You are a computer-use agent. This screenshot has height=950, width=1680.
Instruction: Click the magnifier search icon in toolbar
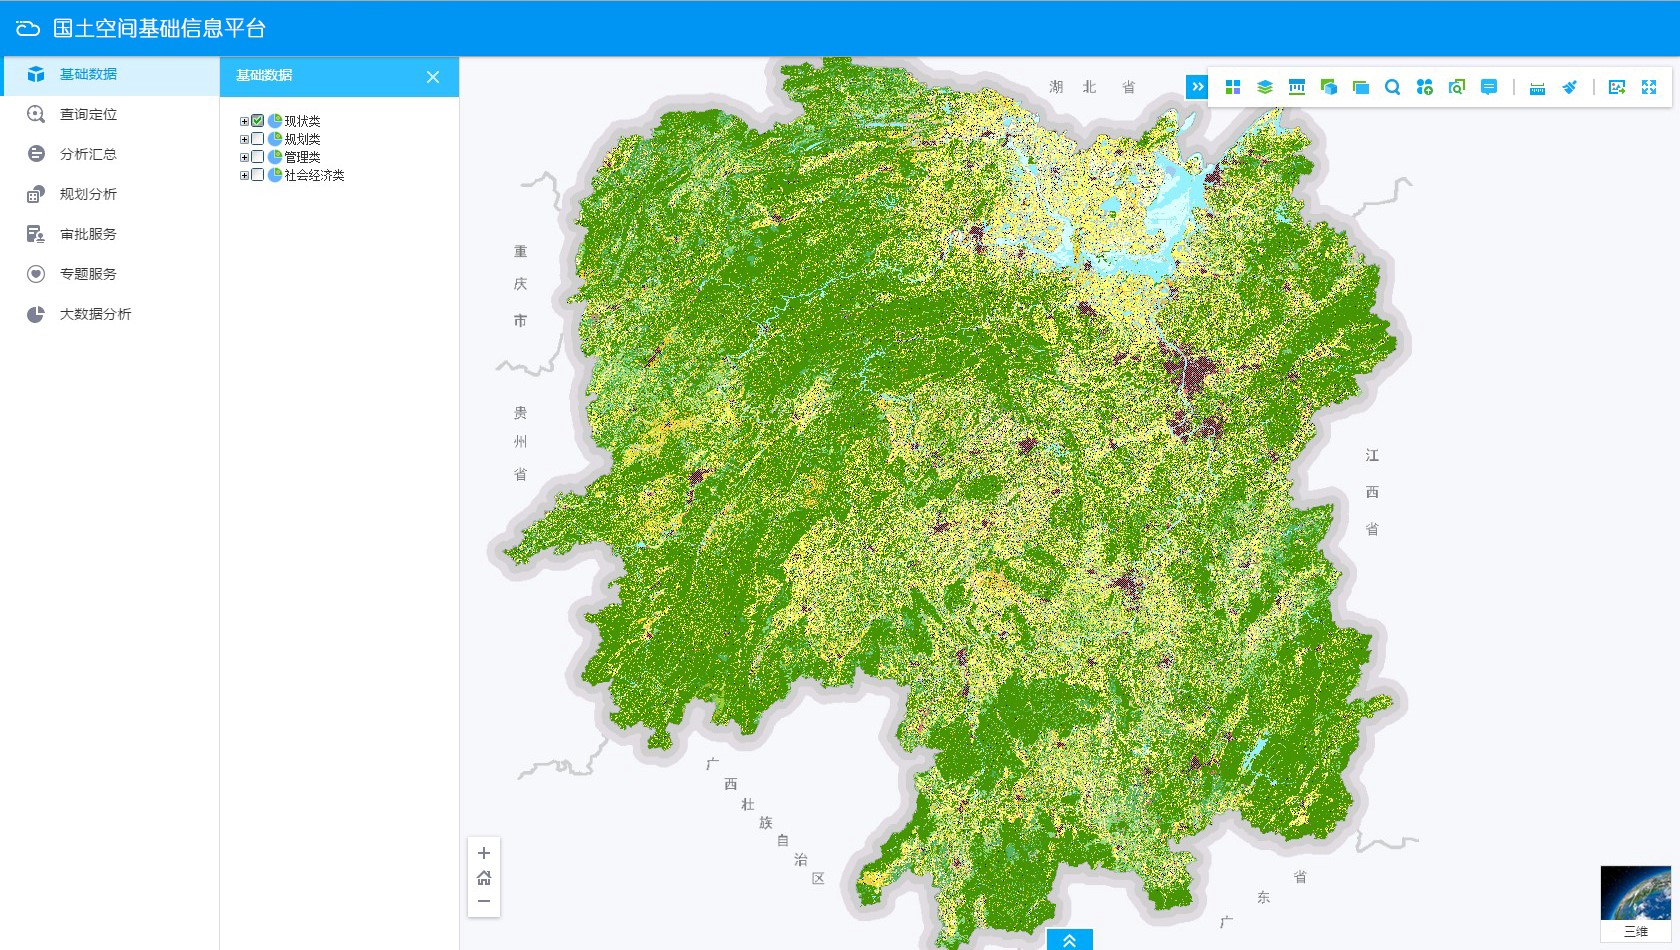[1392, 87]
